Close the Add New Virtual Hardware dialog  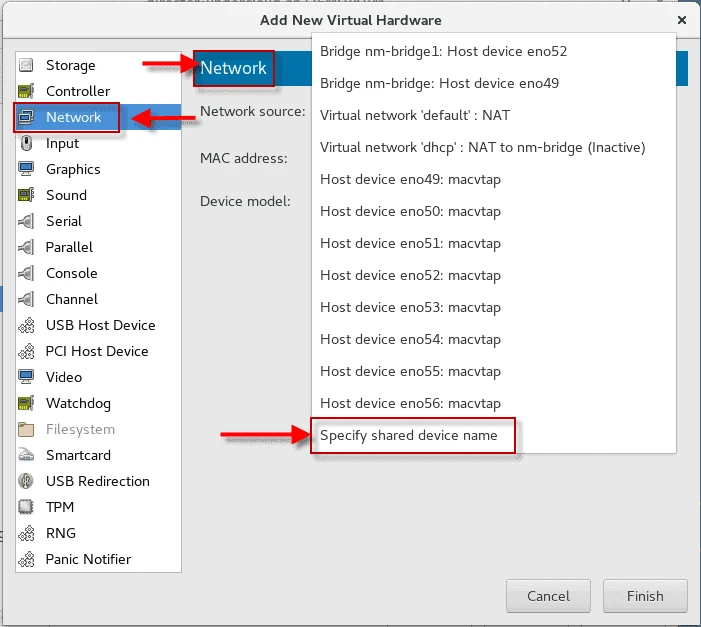682,20
